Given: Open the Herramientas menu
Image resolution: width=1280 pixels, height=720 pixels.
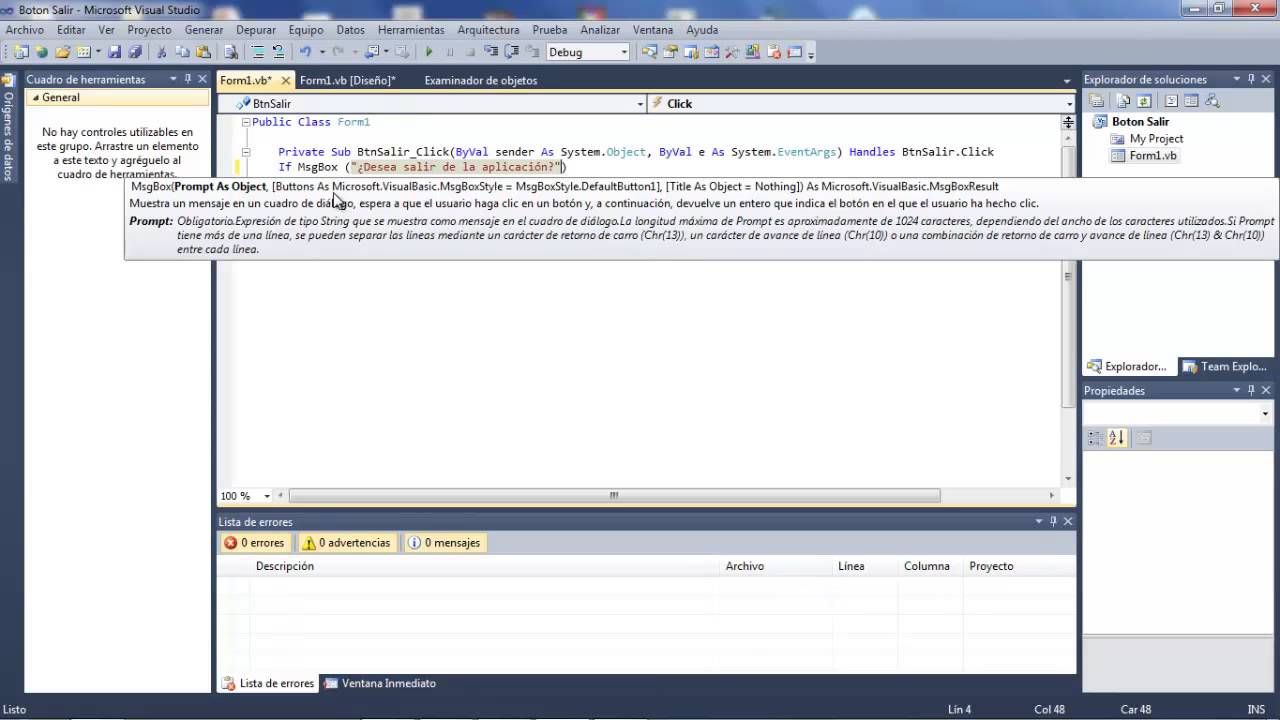Looking at the screenshot, I should (x=411, y=30).
